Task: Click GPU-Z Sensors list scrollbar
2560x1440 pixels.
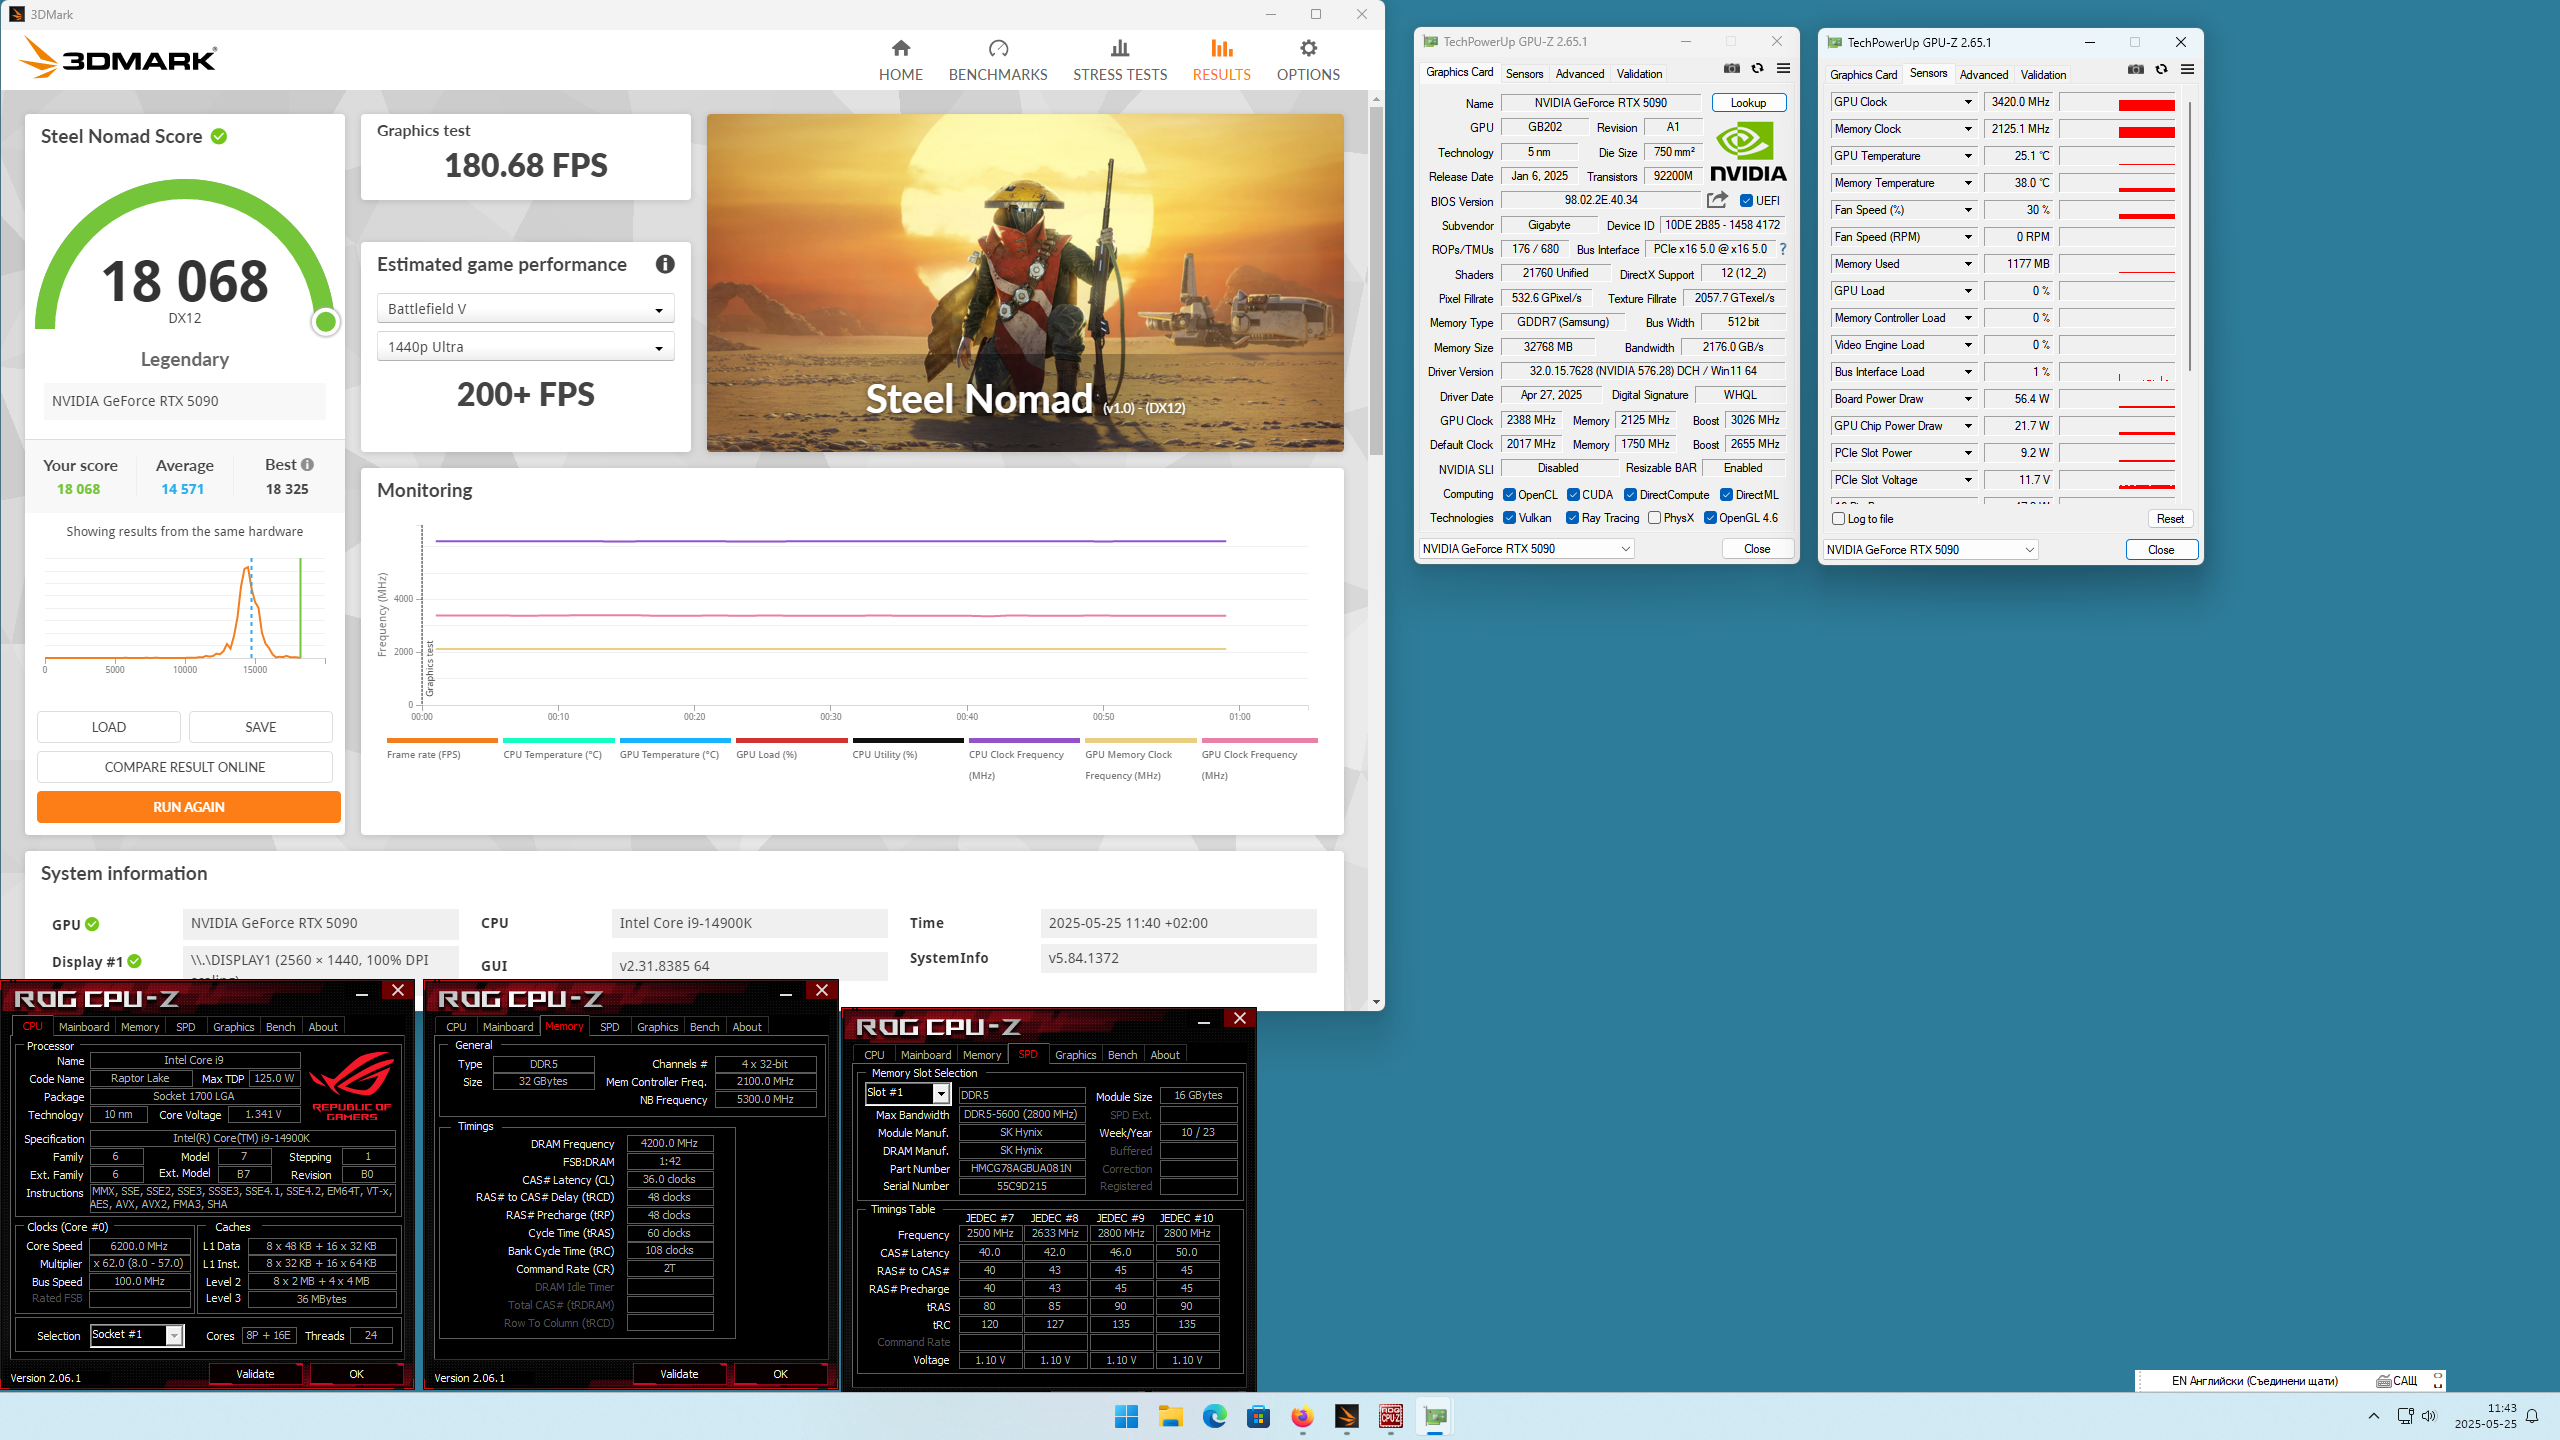Action: 2189,235
